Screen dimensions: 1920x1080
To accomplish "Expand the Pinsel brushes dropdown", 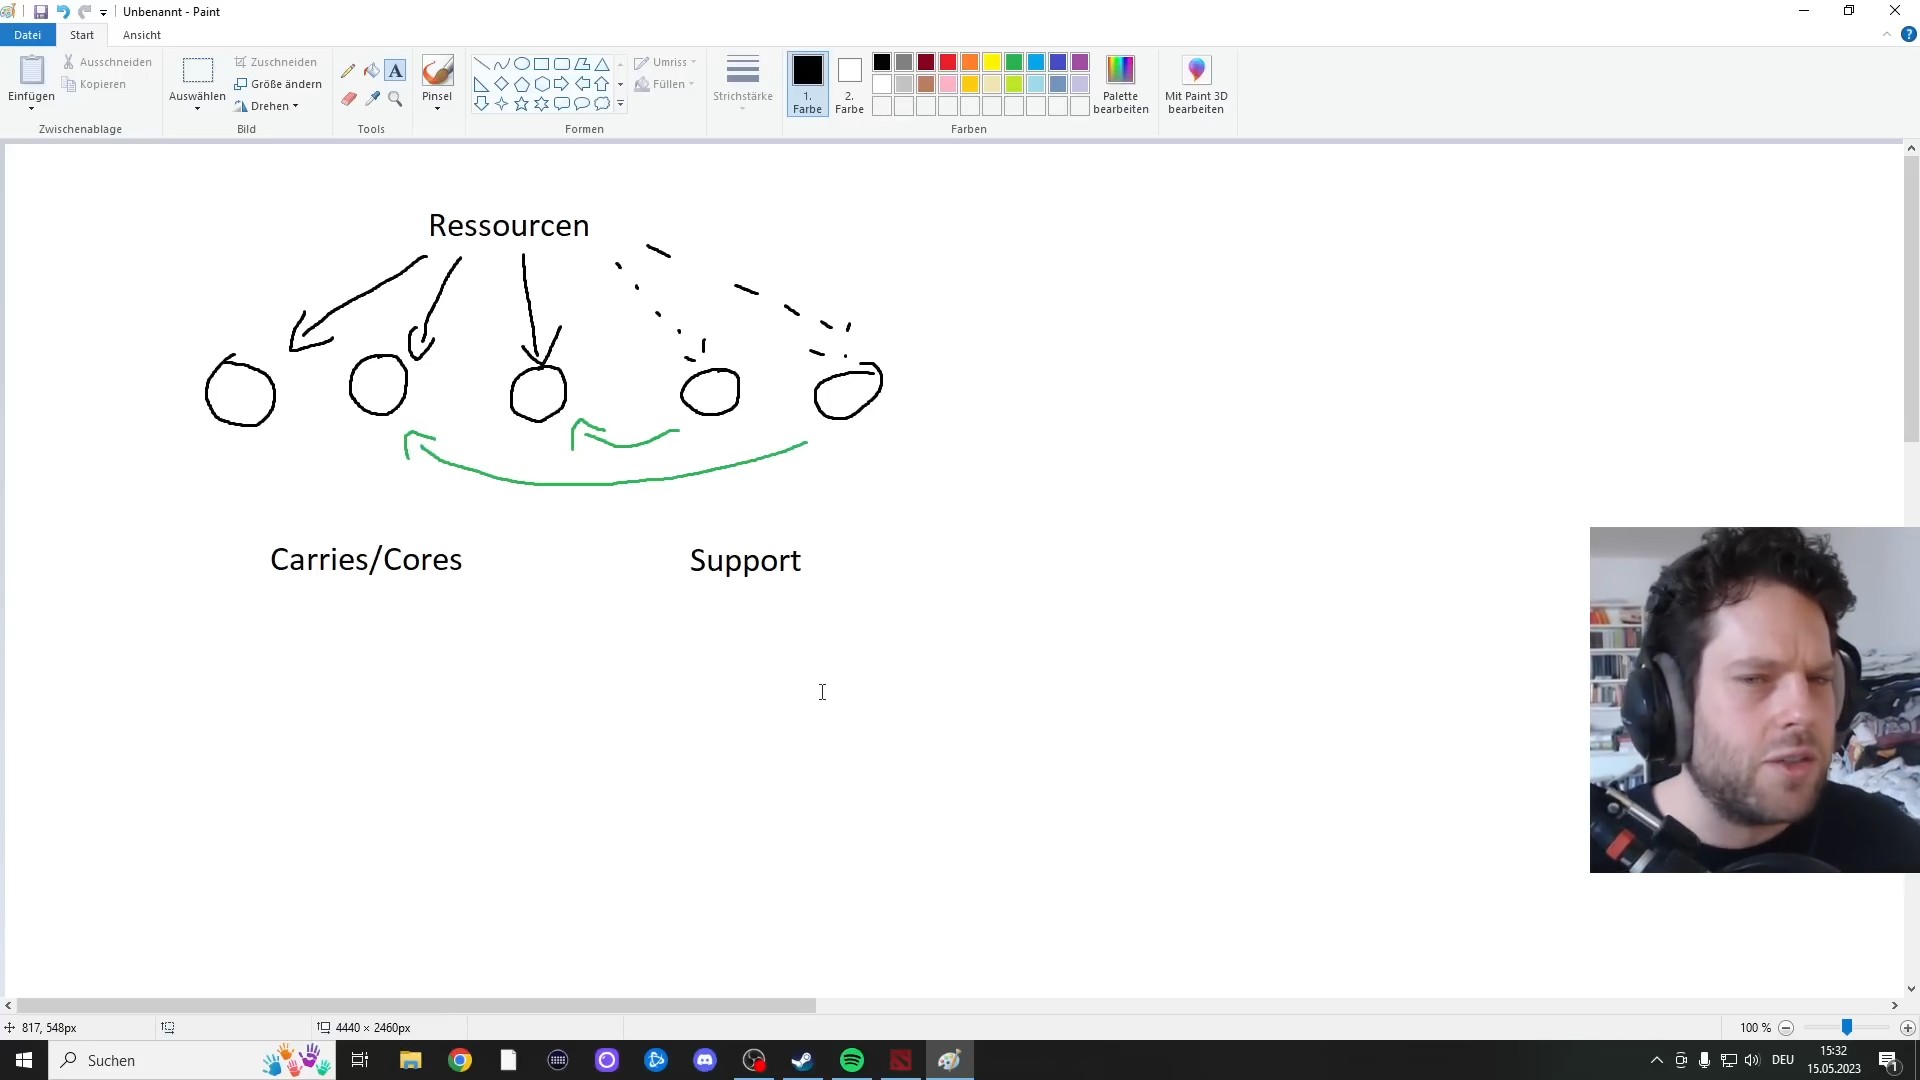I will pyautogui.click(x=437, y=106).
